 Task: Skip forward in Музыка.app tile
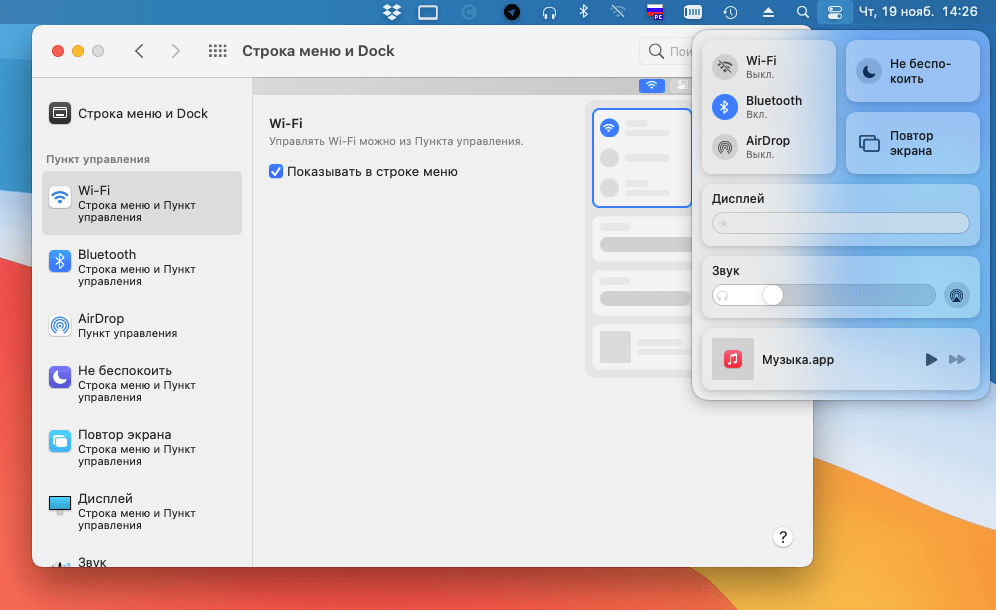pos(957,360)
